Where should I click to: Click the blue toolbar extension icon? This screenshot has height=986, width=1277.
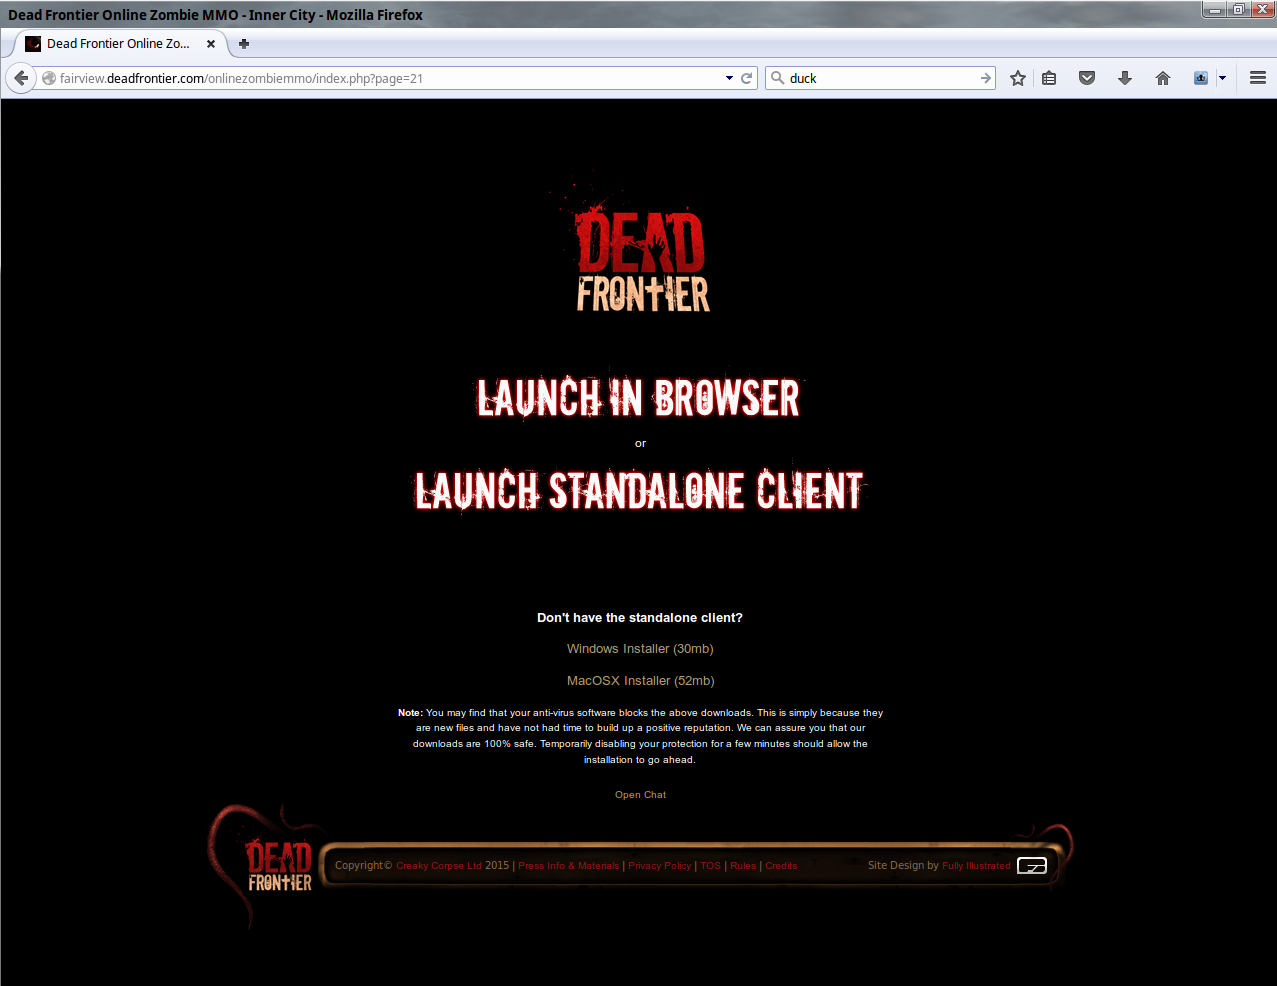(1201, 78)
